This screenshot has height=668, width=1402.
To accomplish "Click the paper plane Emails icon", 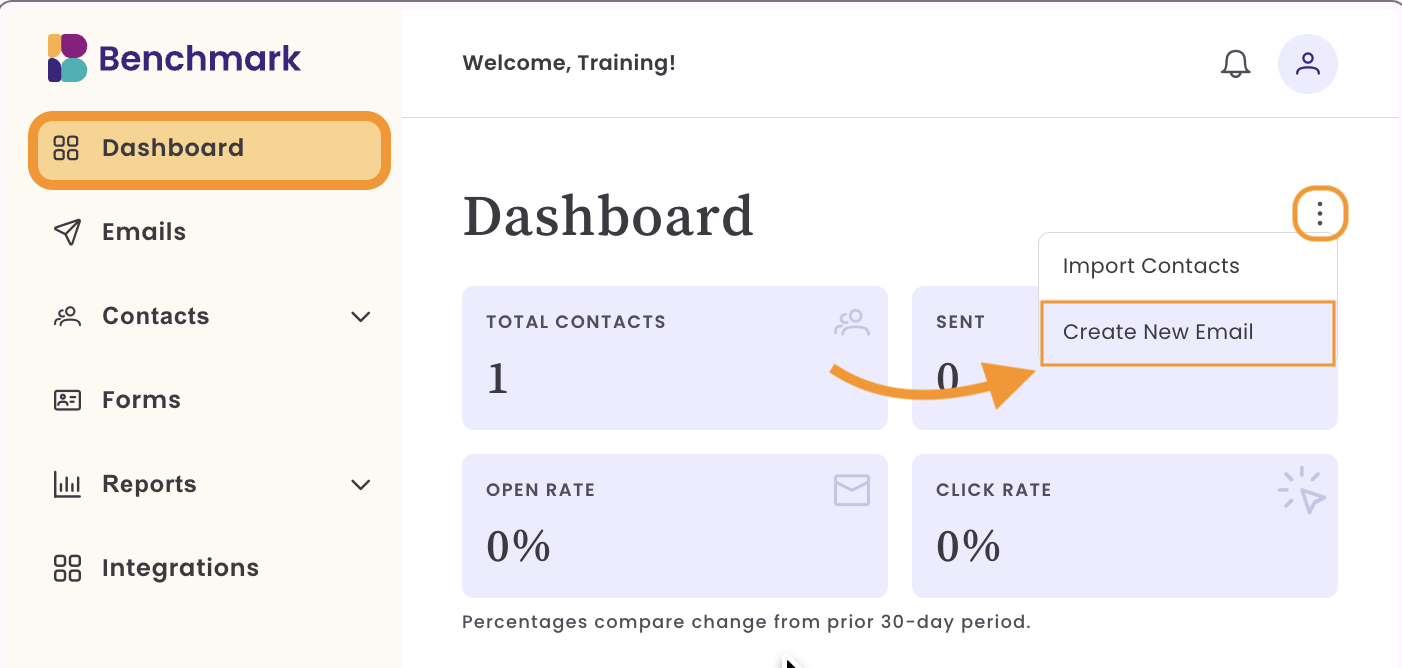I will pyautogui.click(x=66, y=232).
